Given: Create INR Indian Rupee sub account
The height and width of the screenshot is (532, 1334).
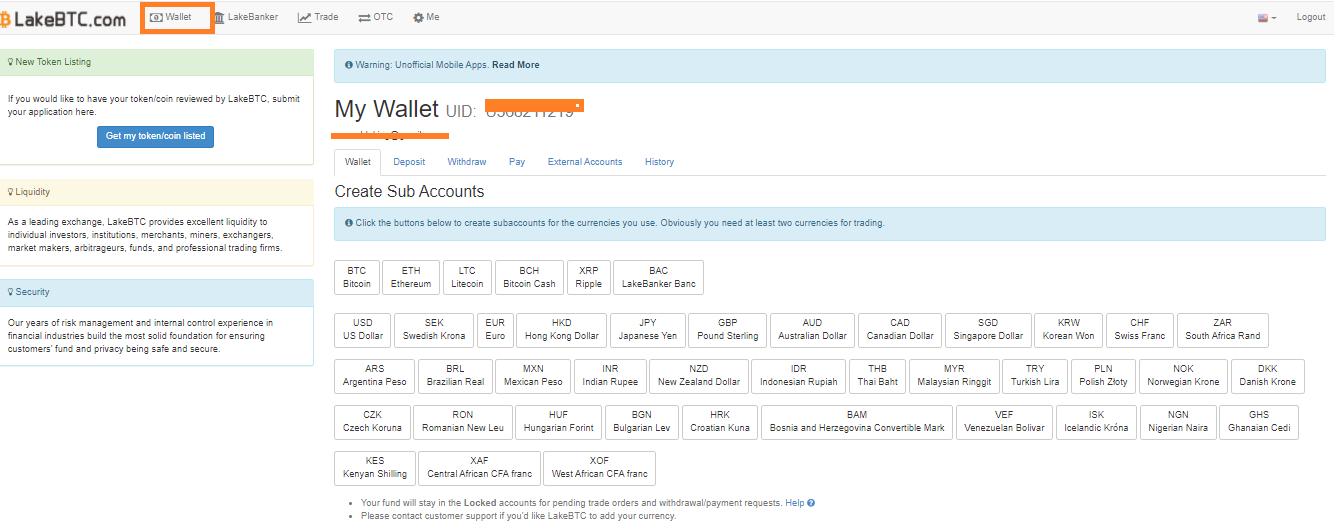Looking at the screenshot, I should coord(610,376).
